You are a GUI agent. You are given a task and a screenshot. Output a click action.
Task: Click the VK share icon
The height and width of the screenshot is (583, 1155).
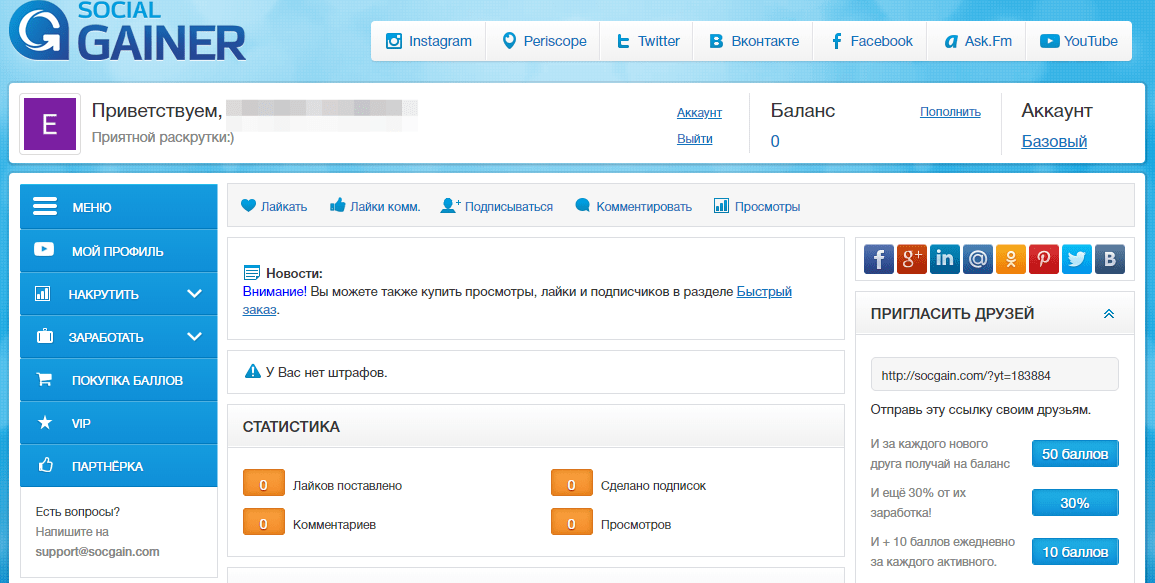click(1110, 259)
